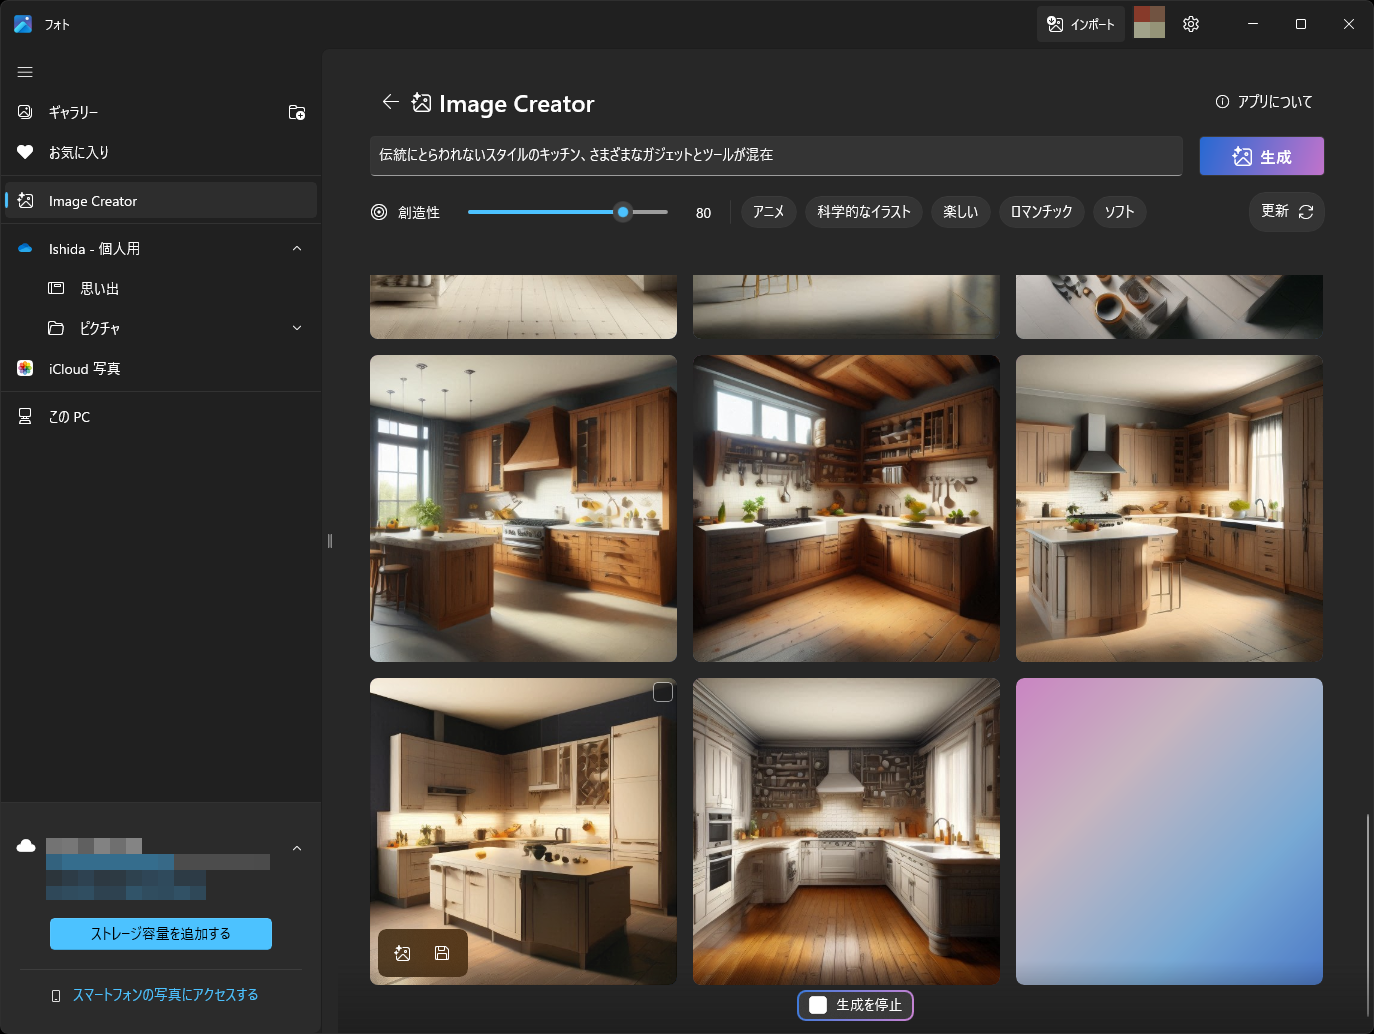Image resolution: width=1374 pixels, height=1034 pixels.
Task: Expand the ピクチャ folder
Action: pos(297,328)
